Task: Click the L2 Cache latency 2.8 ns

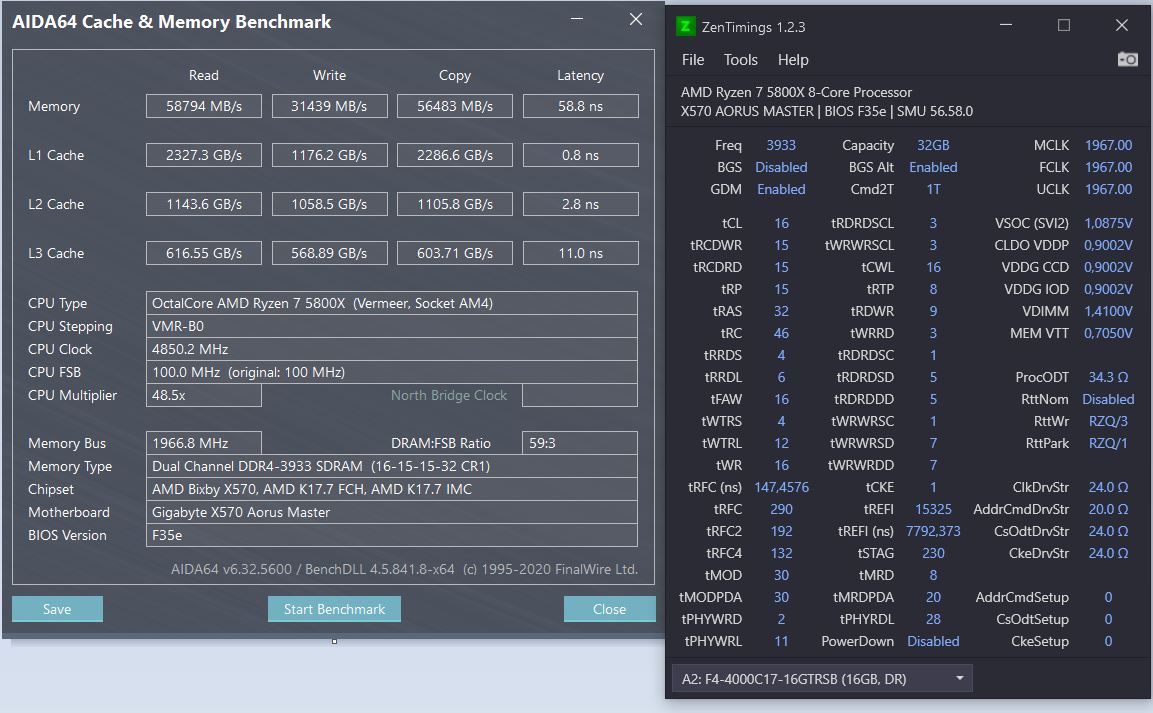Action: pyautogui.click(x=580, y=204)
